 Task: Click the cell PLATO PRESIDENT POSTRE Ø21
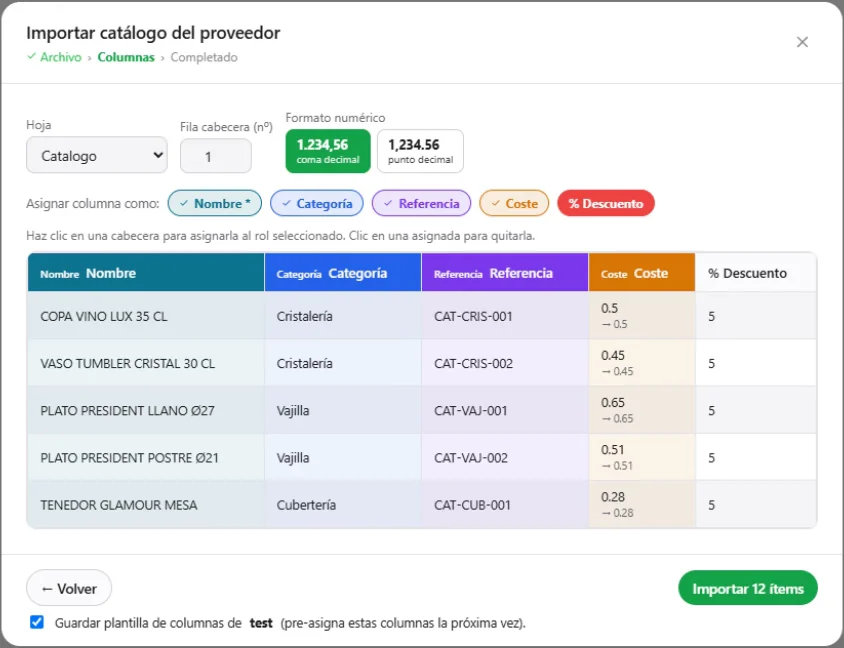point(146,458)
